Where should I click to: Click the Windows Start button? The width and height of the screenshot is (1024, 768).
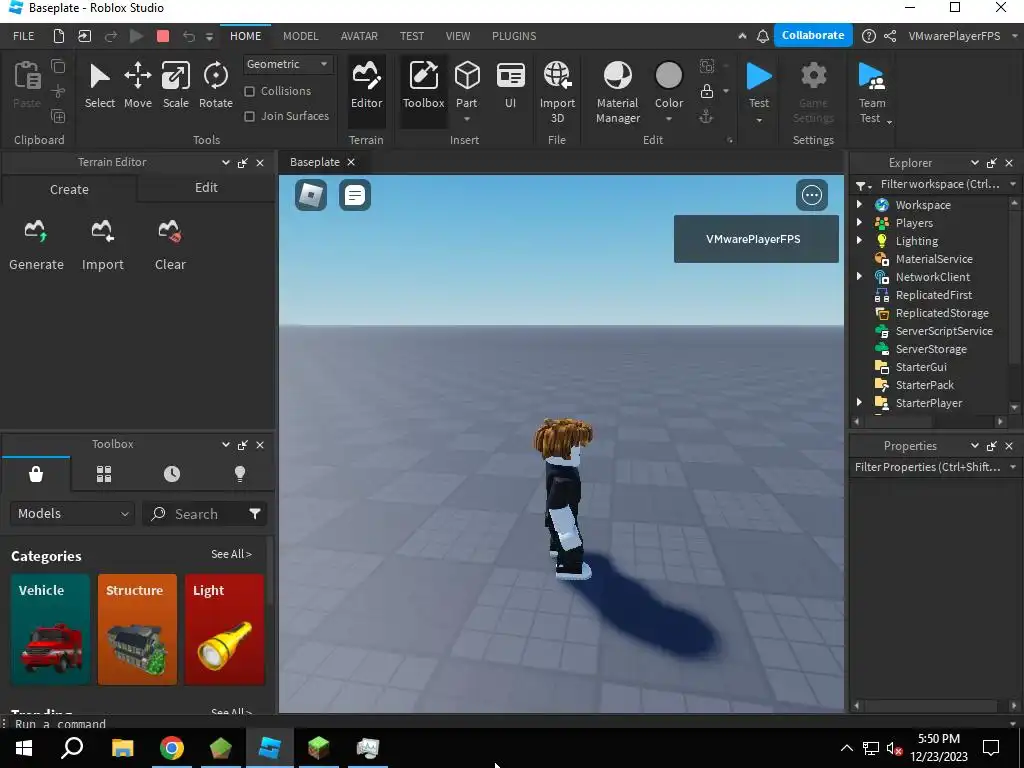click(x=24, y=748)
